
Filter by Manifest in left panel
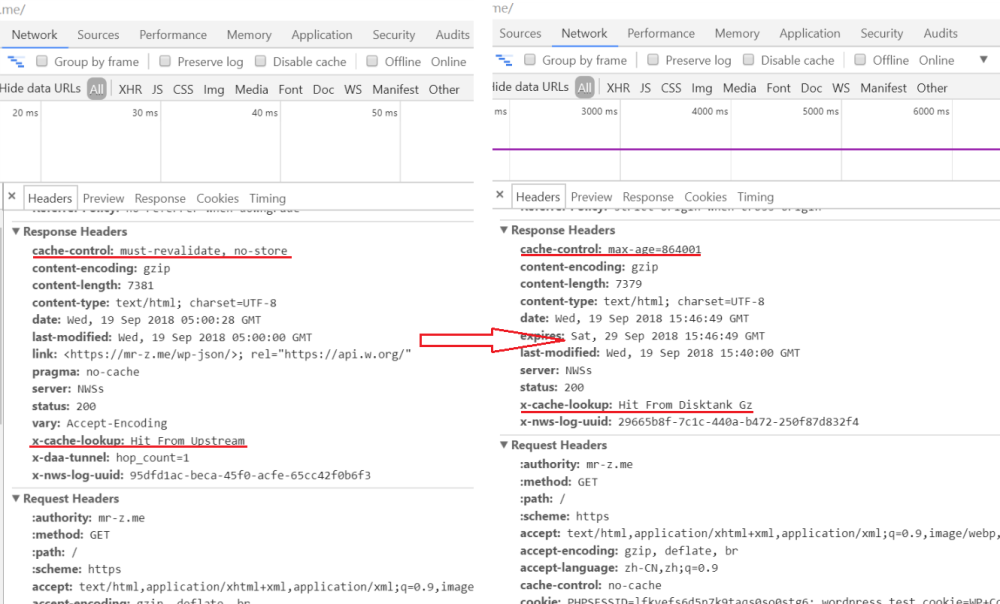[395, 89]
